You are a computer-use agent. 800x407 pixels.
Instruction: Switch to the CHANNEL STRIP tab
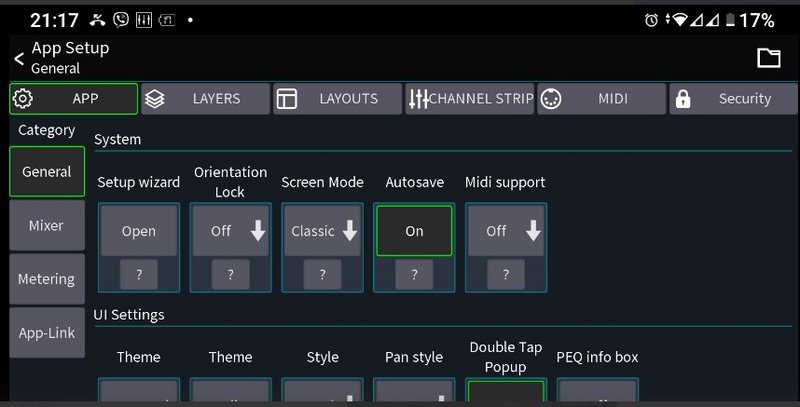click(x=470, y=99)
